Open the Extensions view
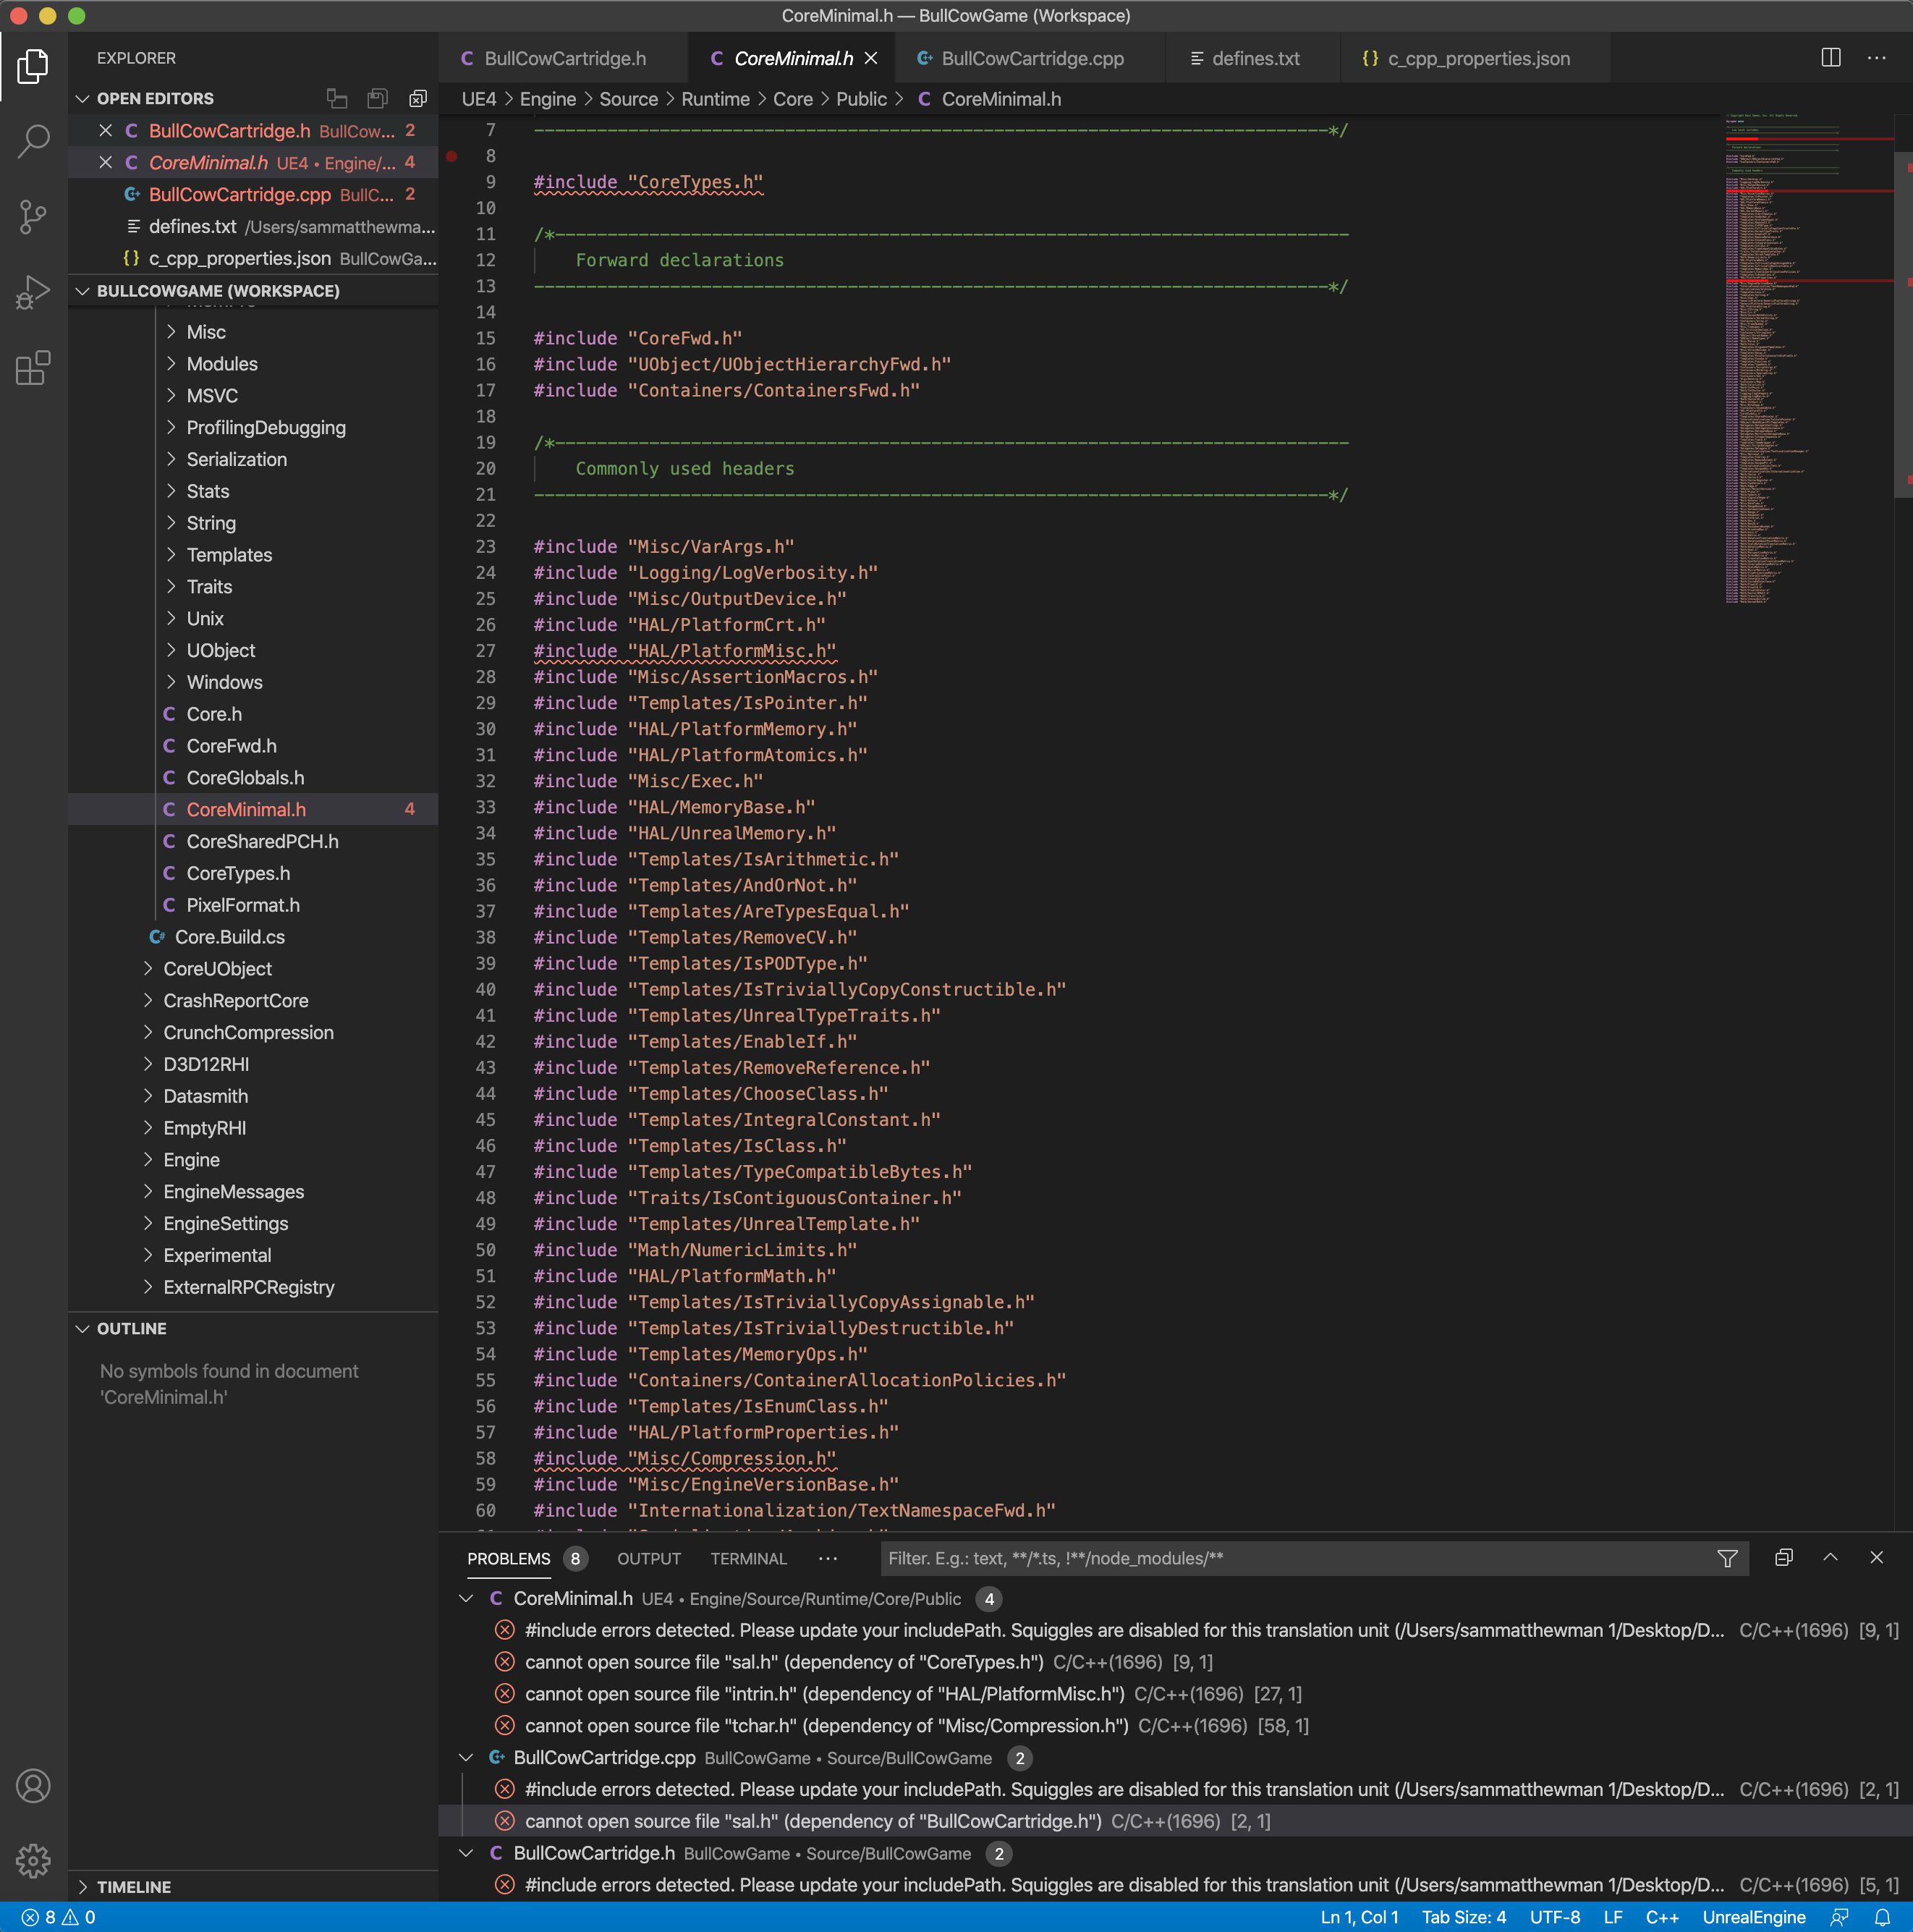The image size is (1913, 1932). 33,368
